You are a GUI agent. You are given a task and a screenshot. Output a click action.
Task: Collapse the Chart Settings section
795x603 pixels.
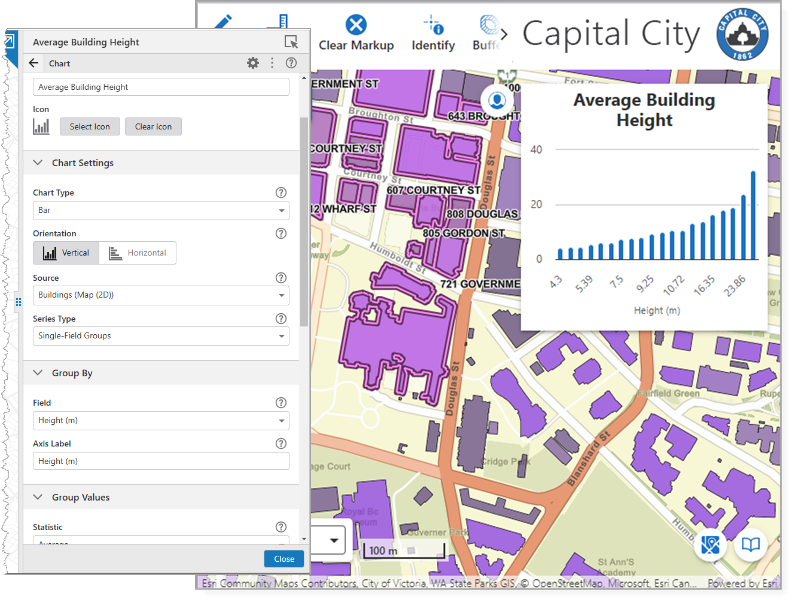(x=38, y=162)
